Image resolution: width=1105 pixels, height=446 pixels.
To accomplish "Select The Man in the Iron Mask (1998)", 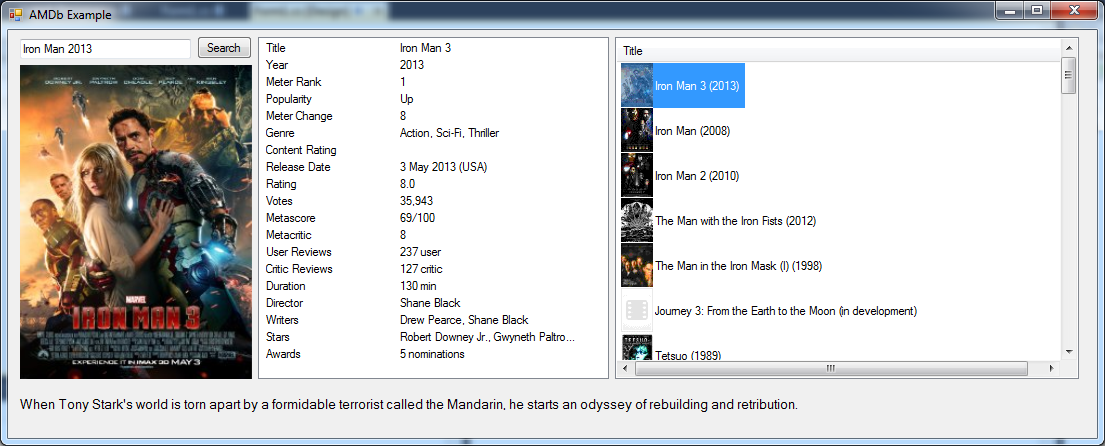I will [739, 266].
